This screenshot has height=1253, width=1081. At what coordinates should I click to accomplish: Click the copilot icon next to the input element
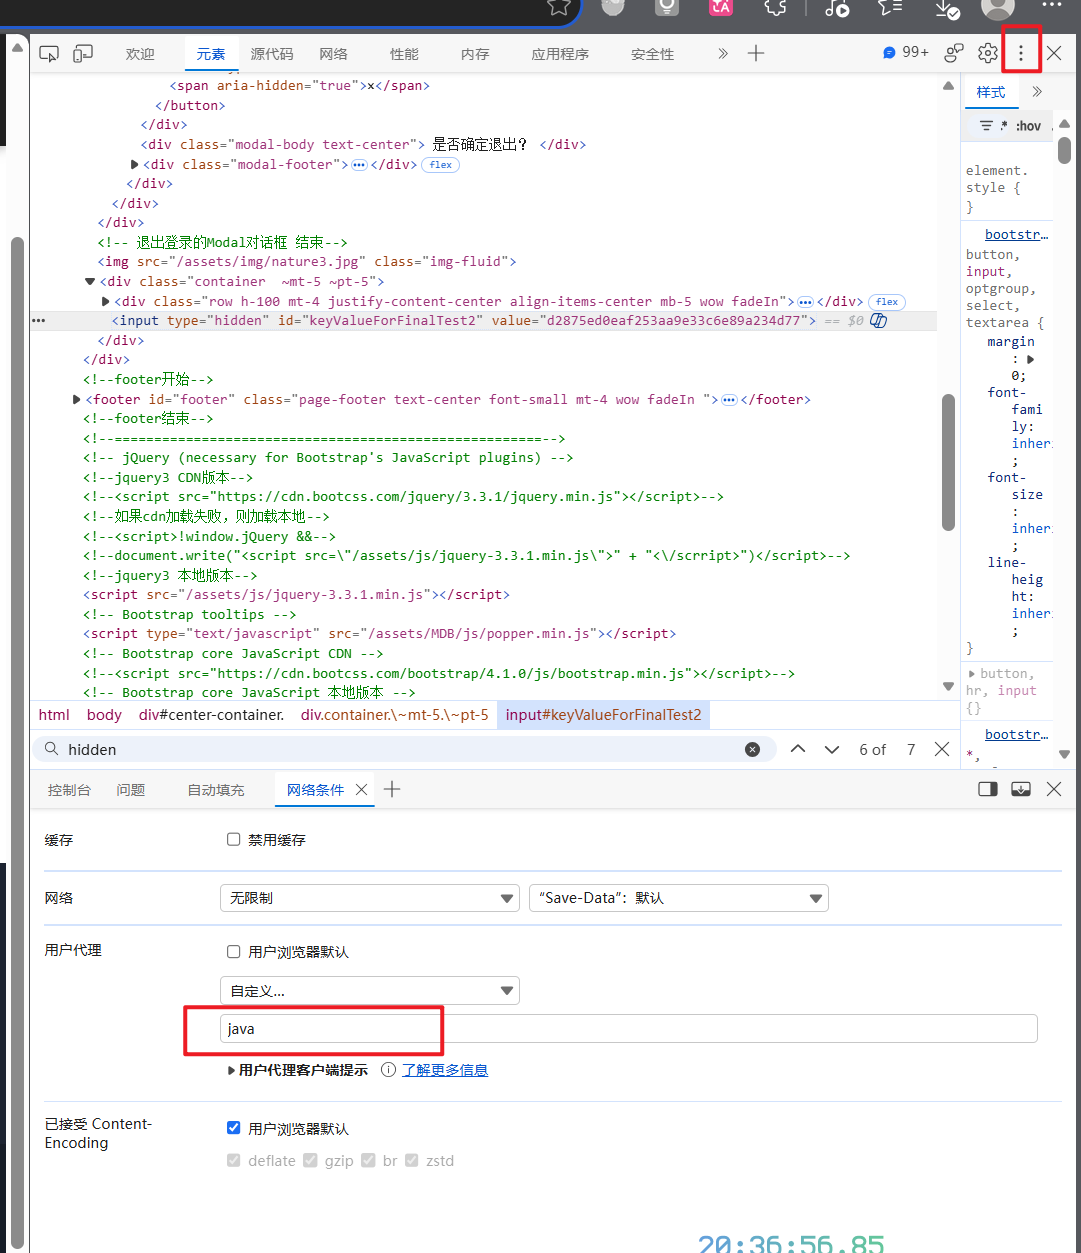coord(879,321)
